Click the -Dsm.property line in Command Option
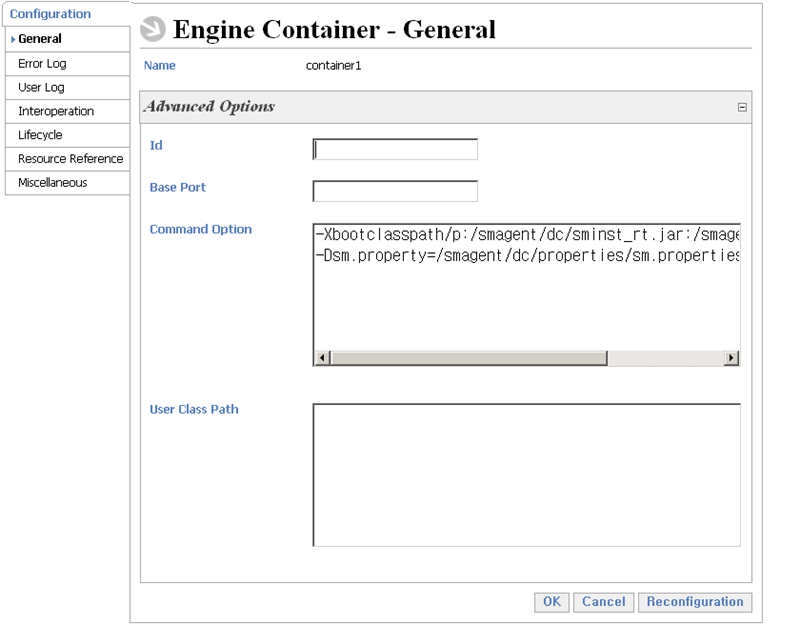 pyautogui.click(x=528, y=255)
